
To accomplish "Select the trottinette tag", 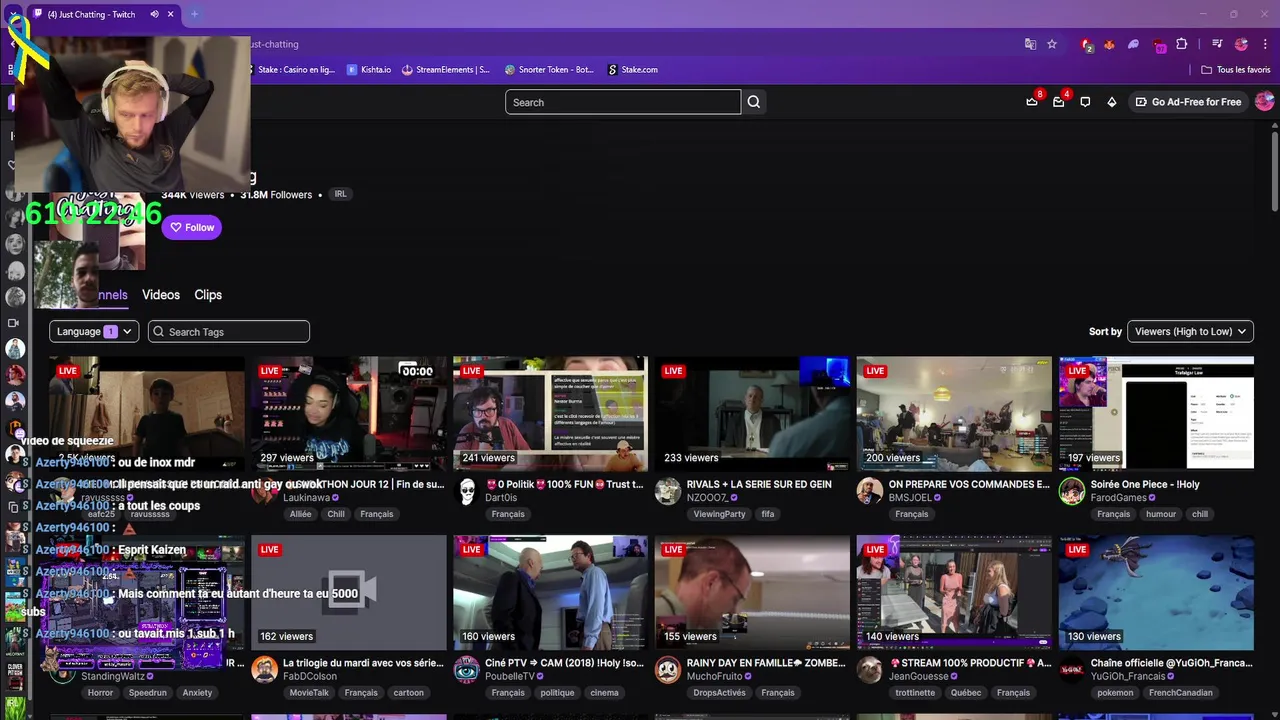I will (x=915, y=692).
